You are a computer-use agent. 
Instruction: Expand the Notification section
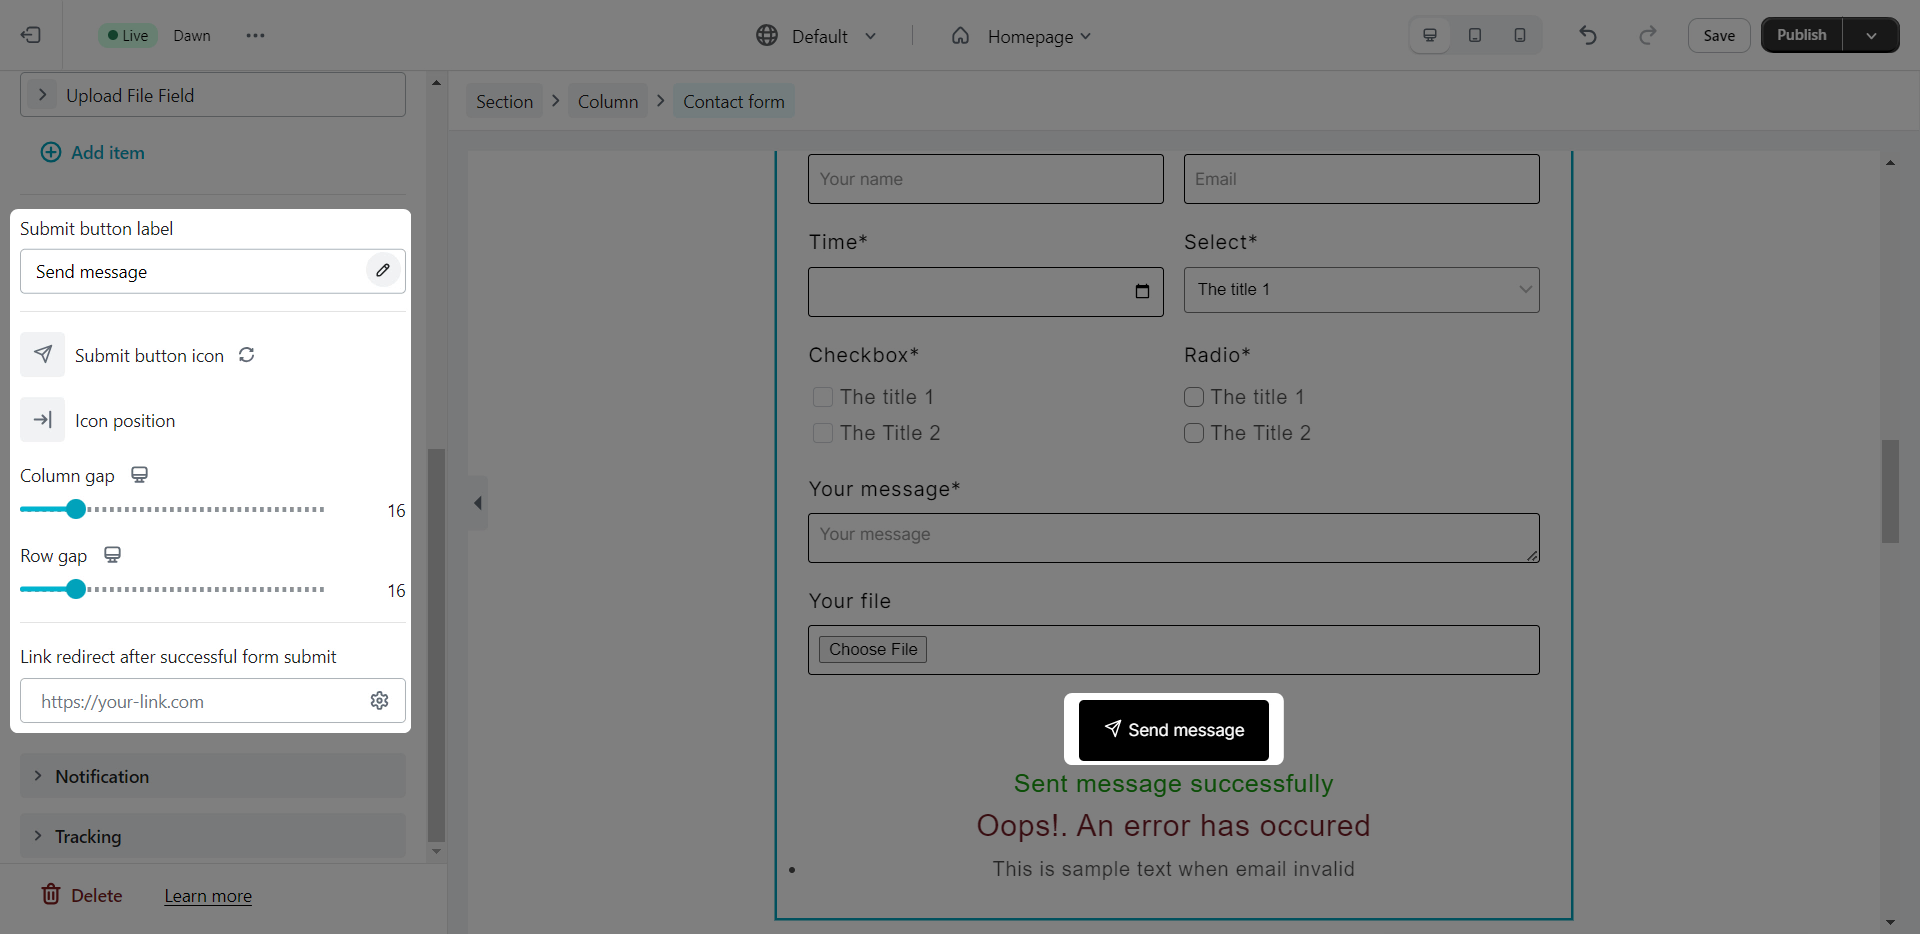213,776
